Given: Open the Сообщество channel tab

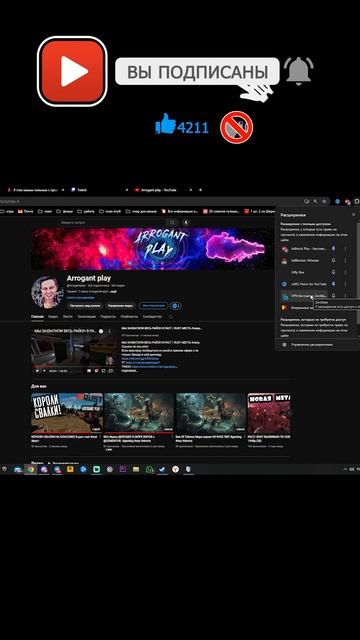Looking at the screenshot, I should tap(152, 316).
